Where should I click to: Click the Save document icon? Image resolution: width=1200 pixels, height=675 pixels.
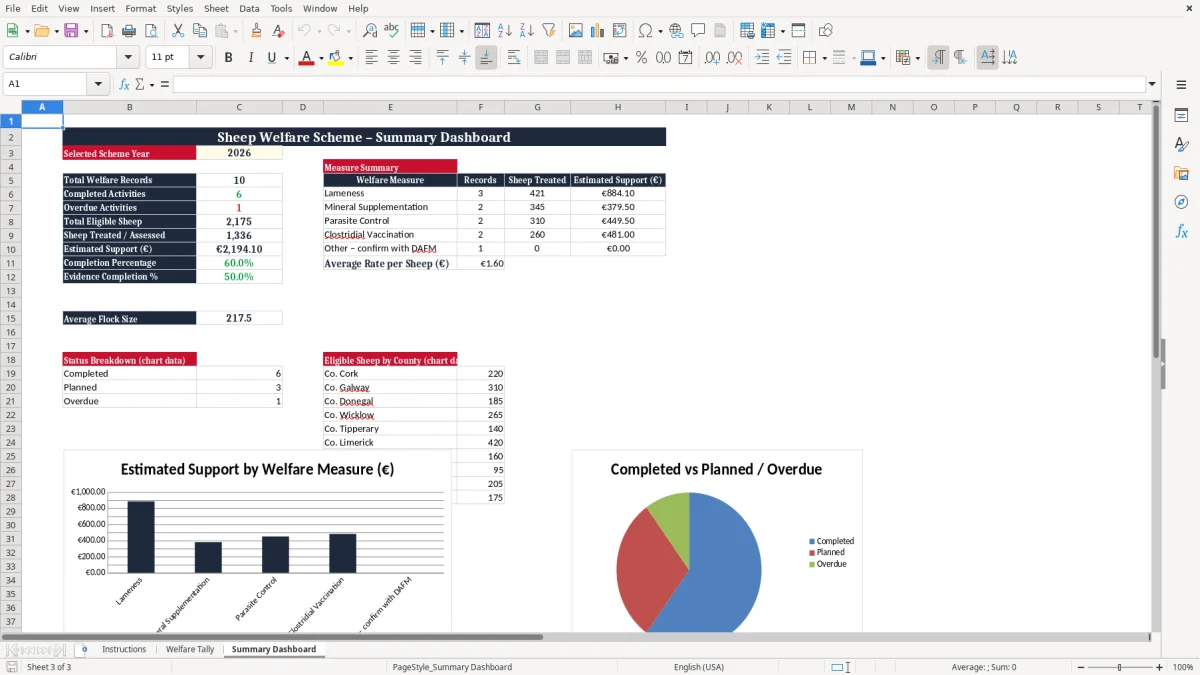point(73,31)
